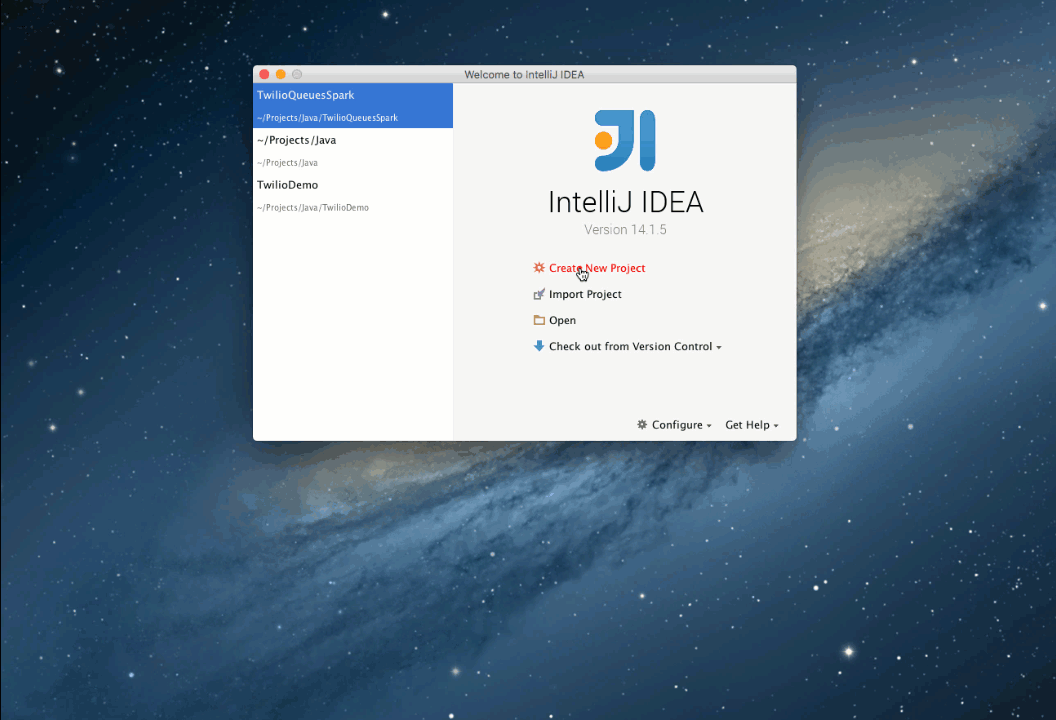Click the Import Project icon
This screenshot has height=720, width=1056.
tap(539, 294)
